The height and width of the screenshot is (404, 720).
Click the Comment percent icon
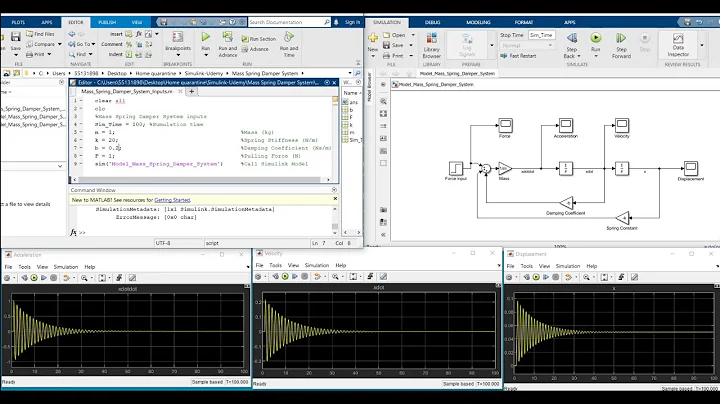coord(129,44)
